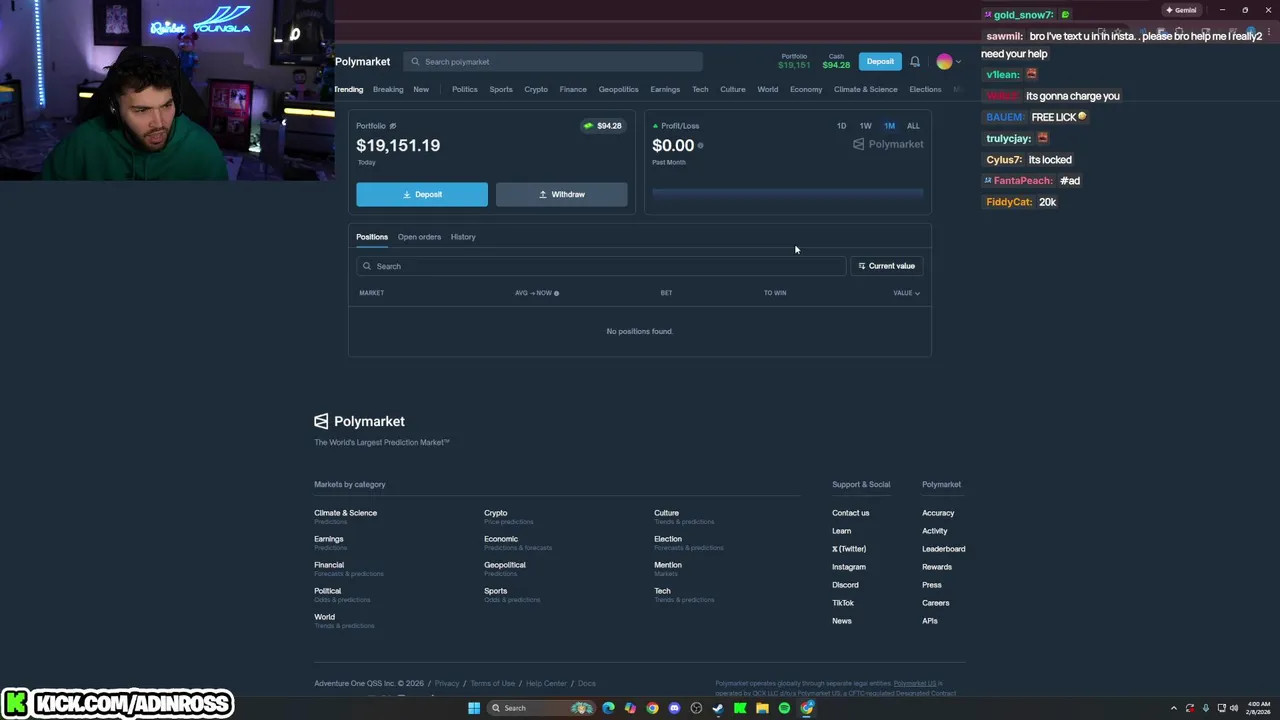Open Cash balance in header

tap(836, 61)
